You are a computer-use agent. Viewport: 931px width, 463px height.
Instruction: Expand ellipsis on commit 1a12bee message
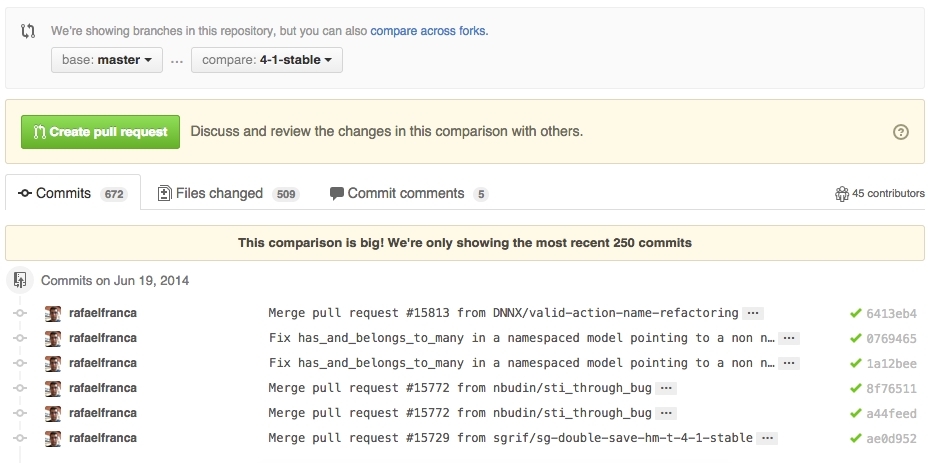tap(790, 363)
